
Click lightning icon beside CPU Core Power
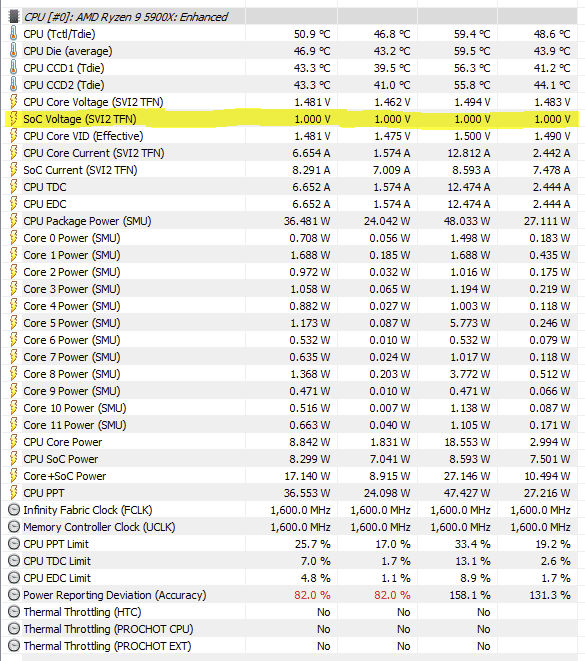(x=13, y=442)
